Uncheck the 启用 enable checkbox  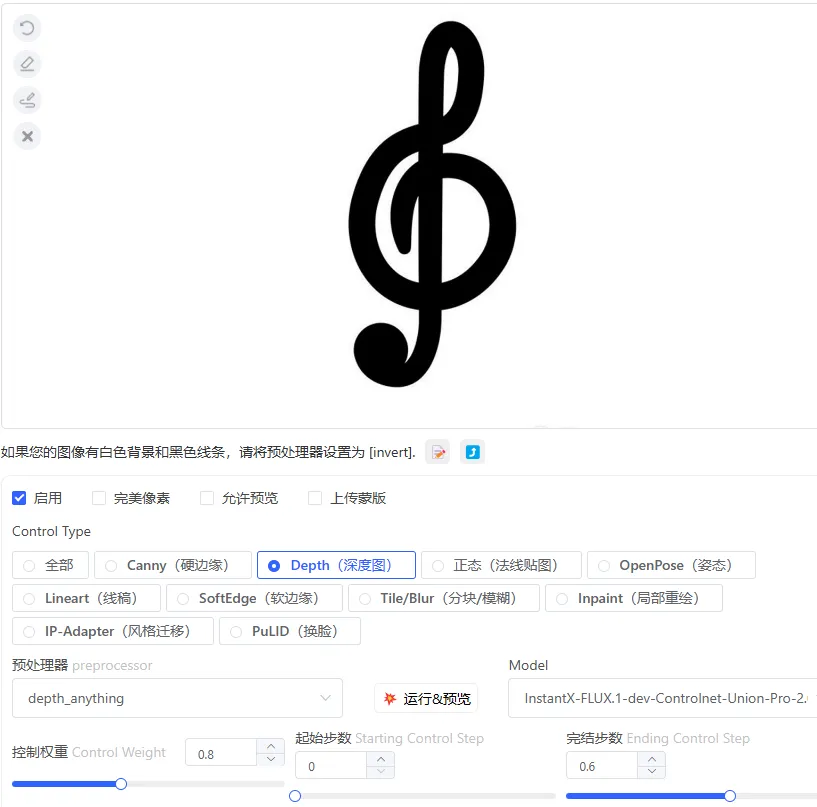click(x=19, y=497)
